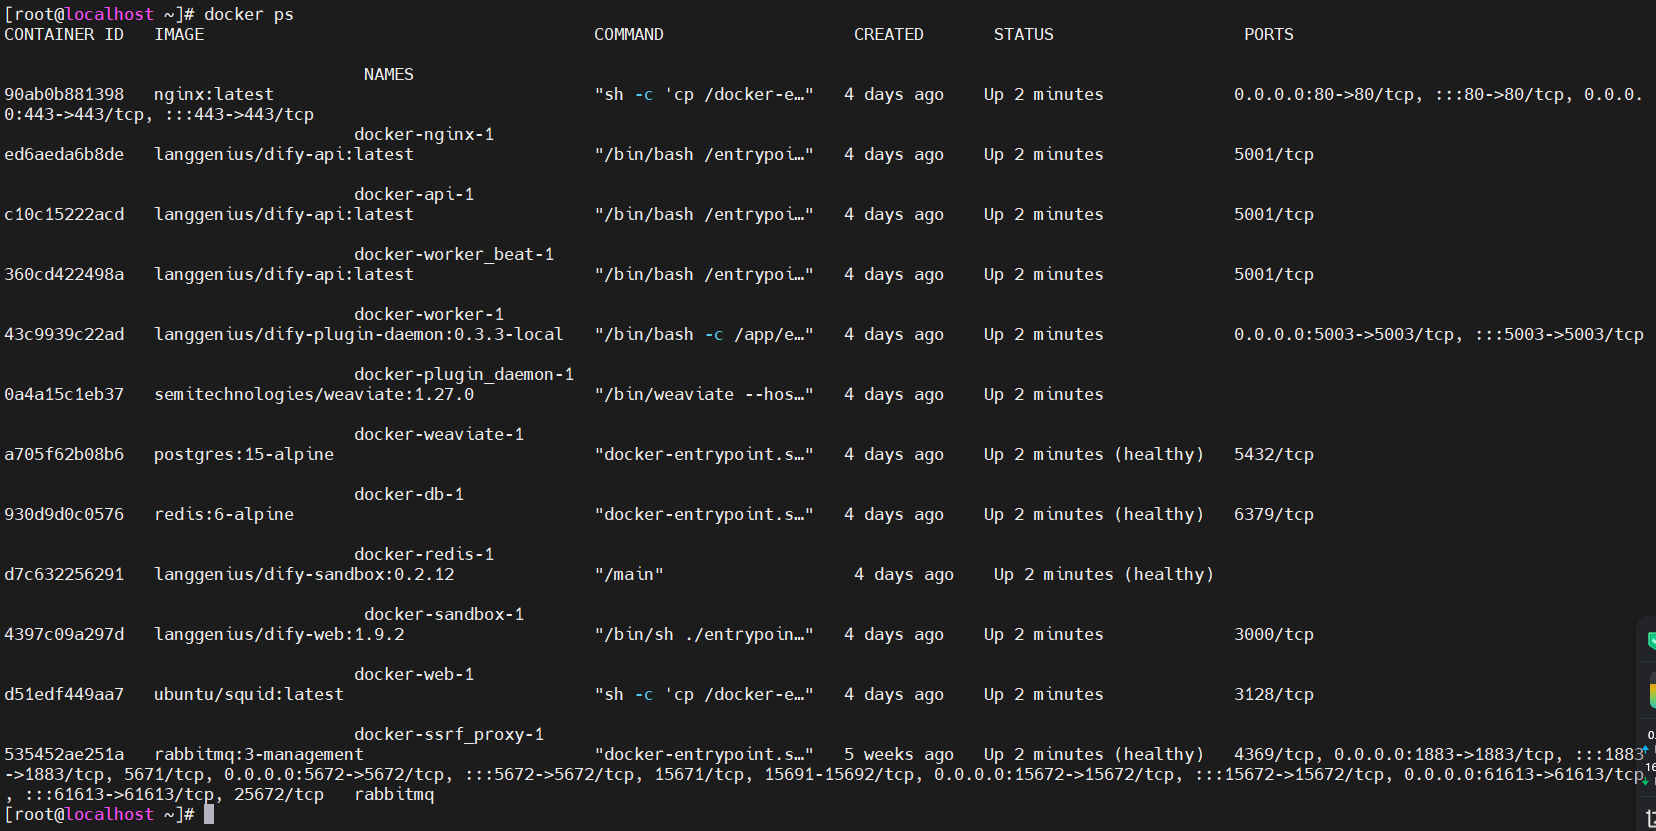Select the postgres:15-alpine image
The width and height of the screenshot is (1656, 831).
pyautogui.click(x=244, y=454)
